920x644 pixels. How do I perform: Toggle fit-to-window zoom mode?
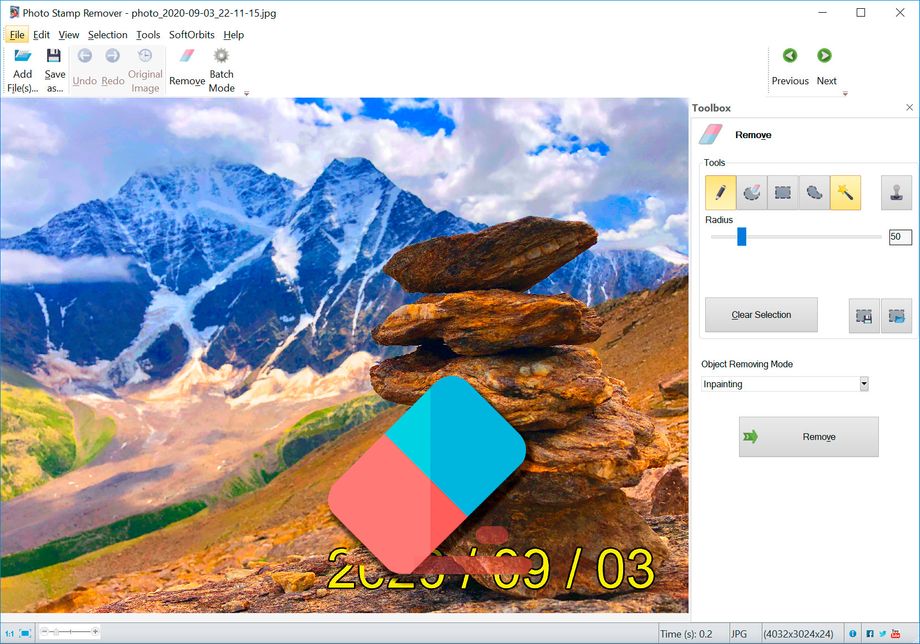point(26,631)
